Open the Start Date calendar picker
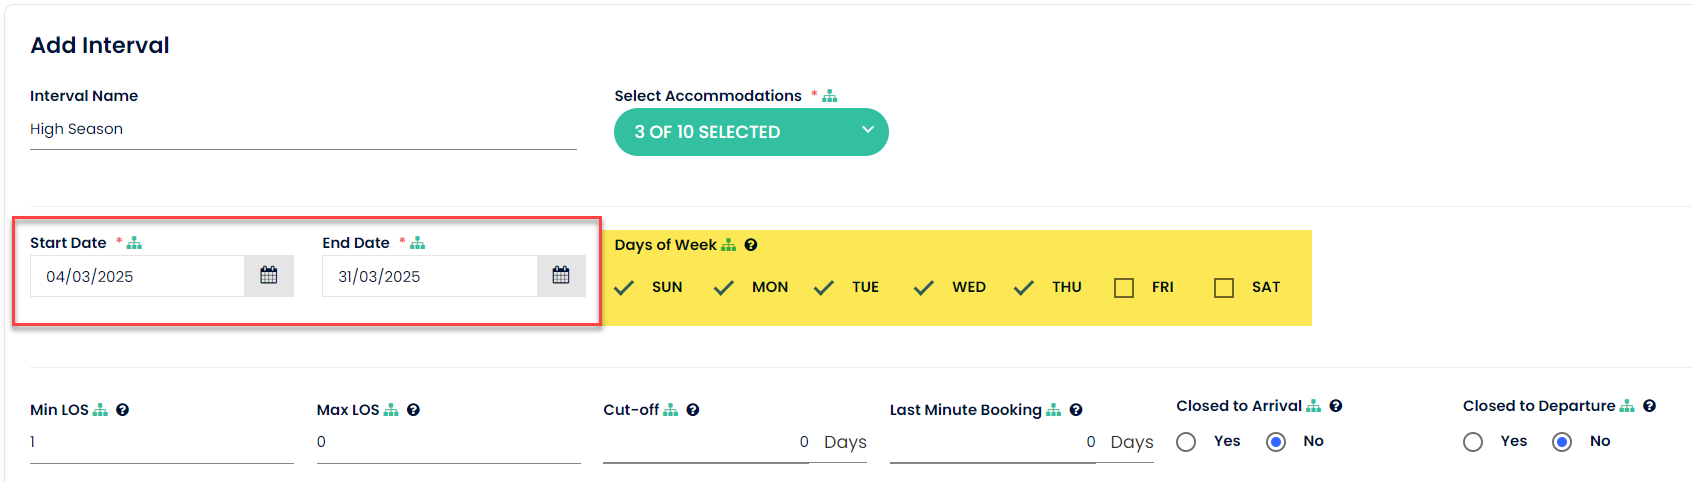 point(269,276)
